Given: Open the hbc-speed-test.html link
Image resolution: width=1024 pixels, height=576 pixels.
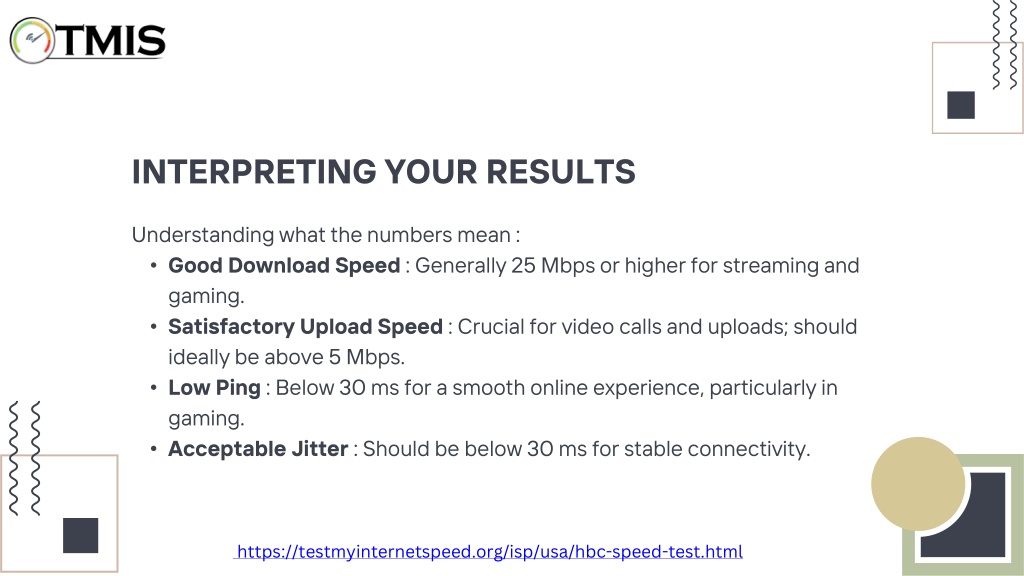Looking at the screenshot, I should (488, 551).
